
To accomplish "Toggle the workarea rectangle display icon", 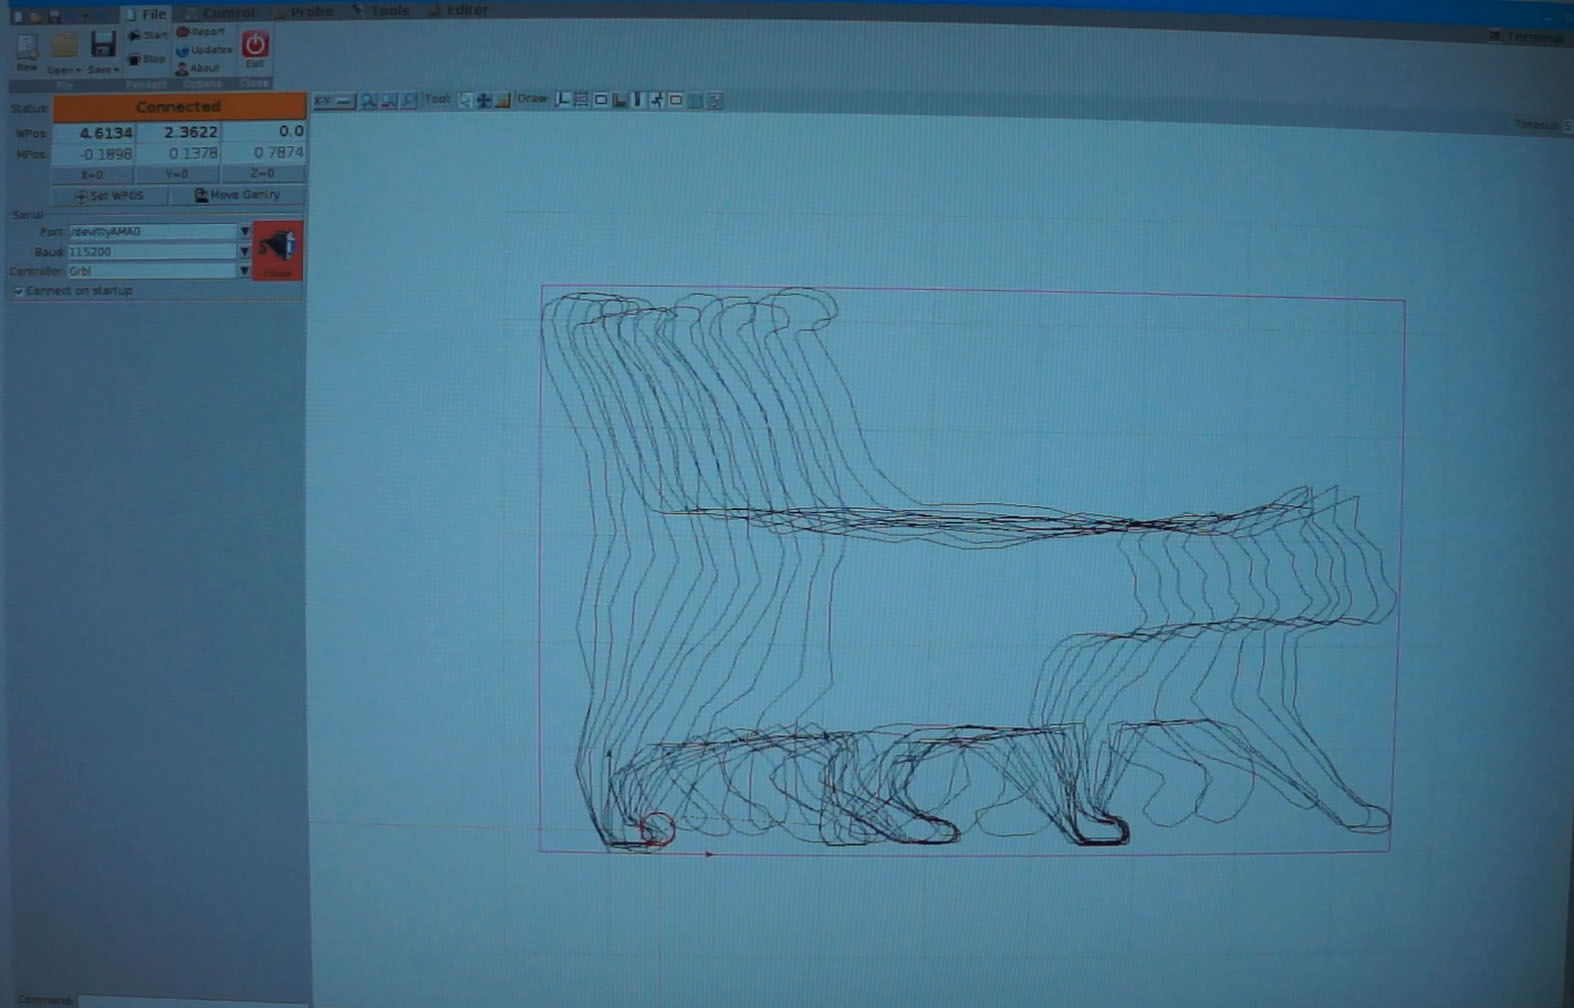I will click(676, 100).
